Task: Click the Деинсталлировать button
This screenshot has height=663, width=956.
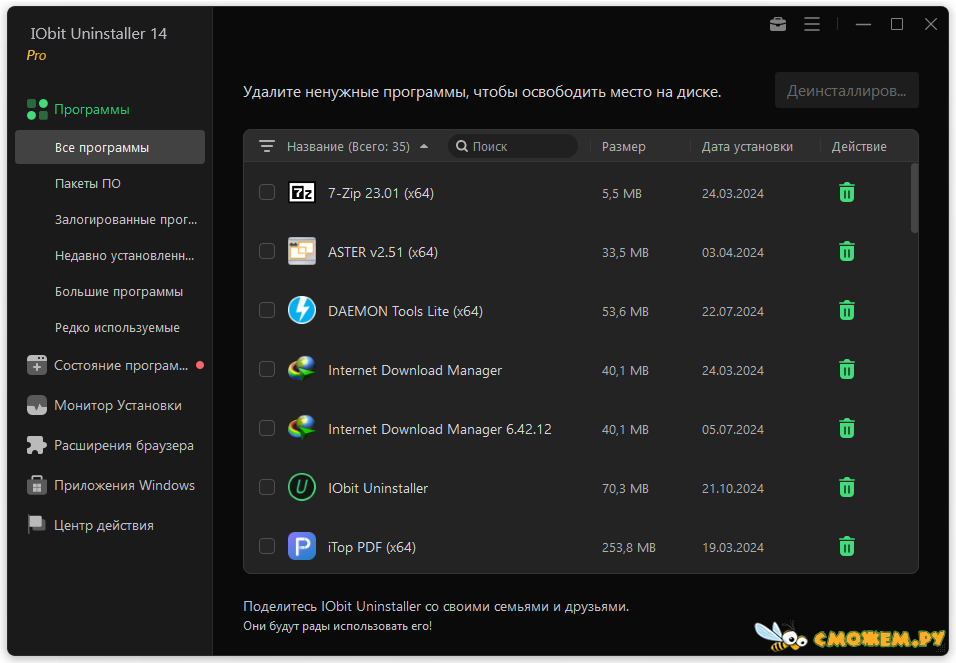Action: coord(847,90)
